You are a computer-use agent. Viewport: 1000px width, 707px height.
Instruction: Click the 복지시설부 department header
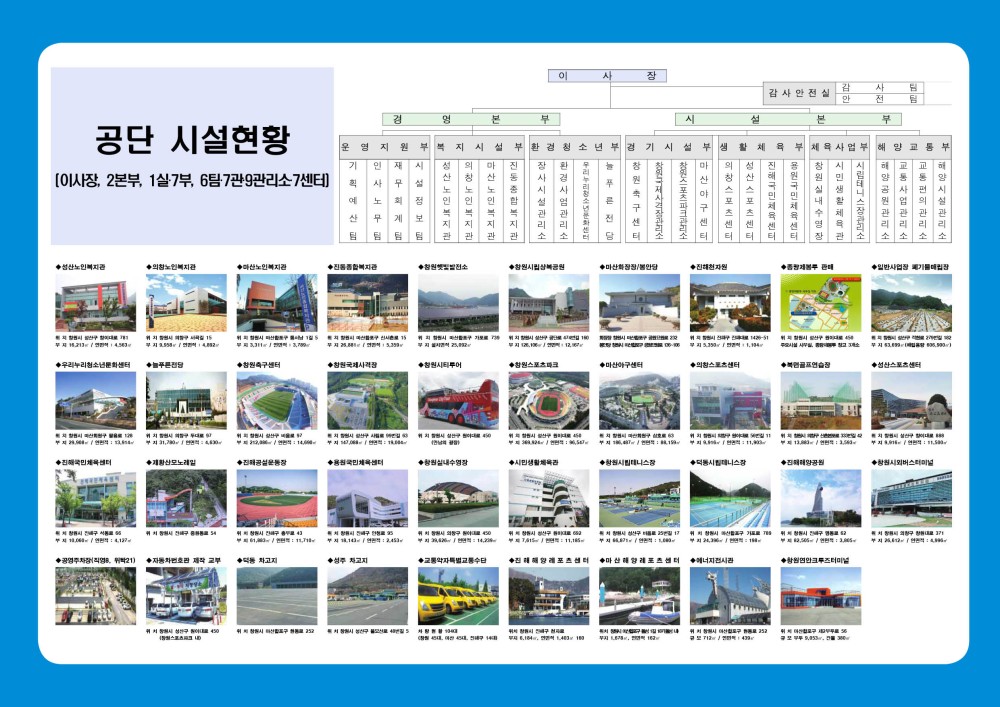coord(479,147)
